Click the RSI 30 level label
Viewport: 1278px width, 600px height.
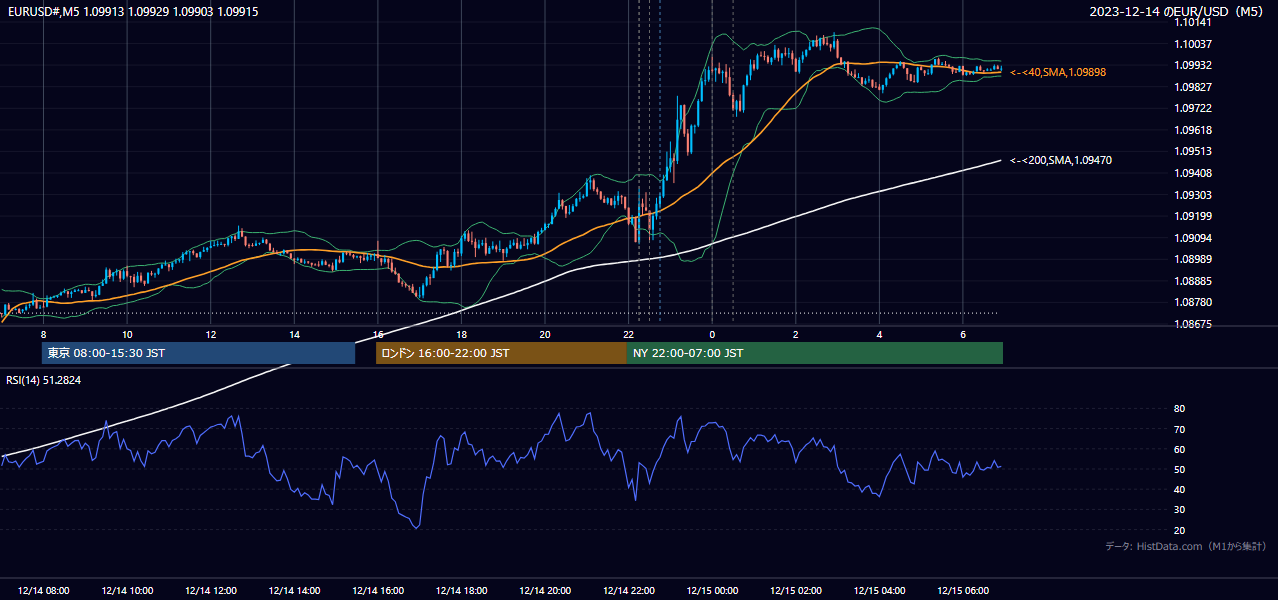[1179, 510]
